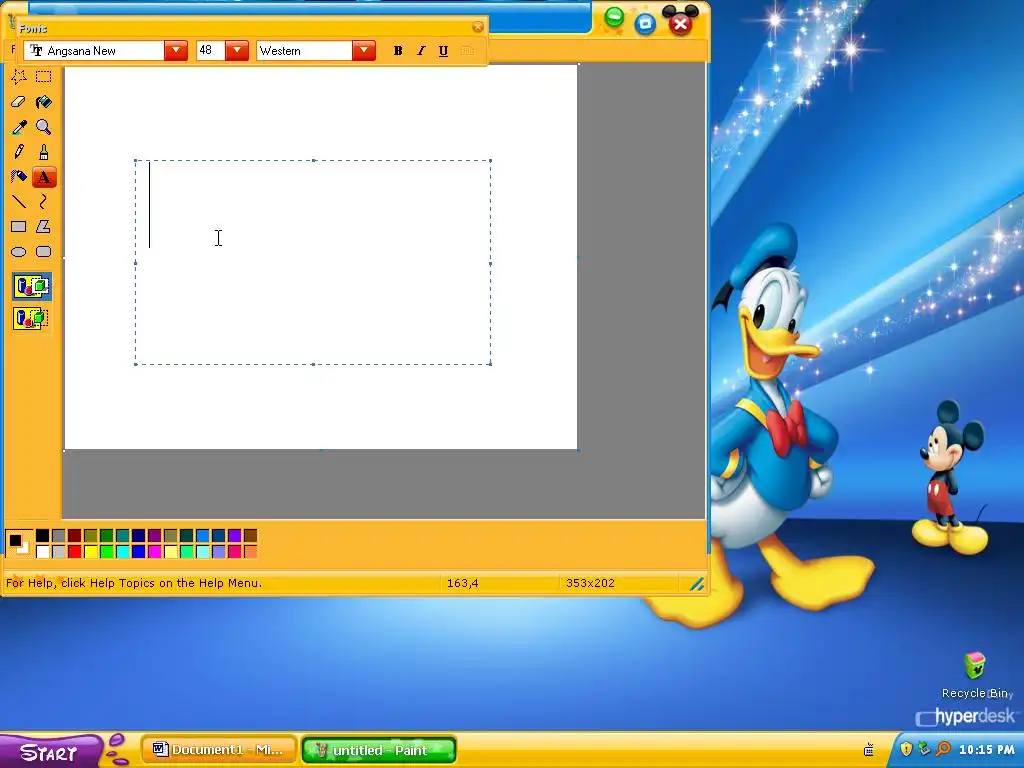Select the Ellipse tool
This screenshot has height=768, width=1024.
click(x=18, y=252)
